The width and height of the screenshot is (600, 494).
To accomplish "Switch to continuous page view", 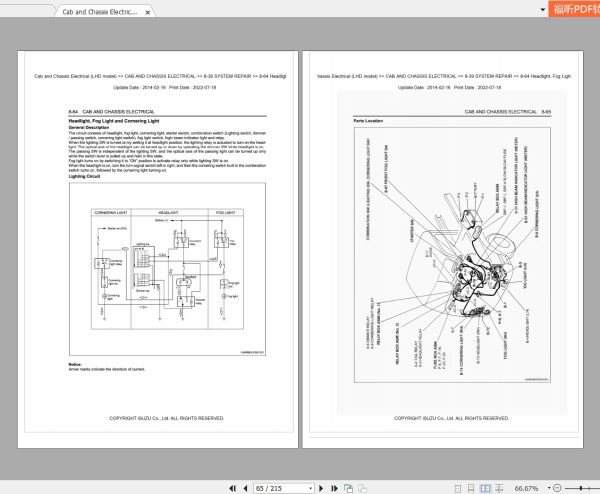I will 471,488.
